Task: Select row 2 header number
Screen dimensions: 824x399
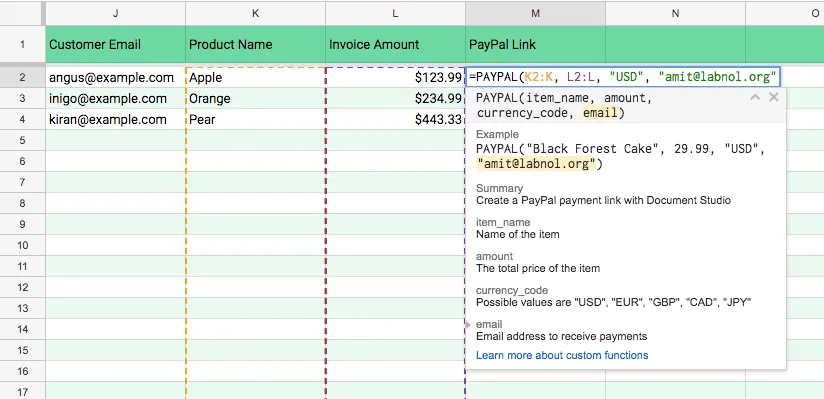Action: [22, 77]
